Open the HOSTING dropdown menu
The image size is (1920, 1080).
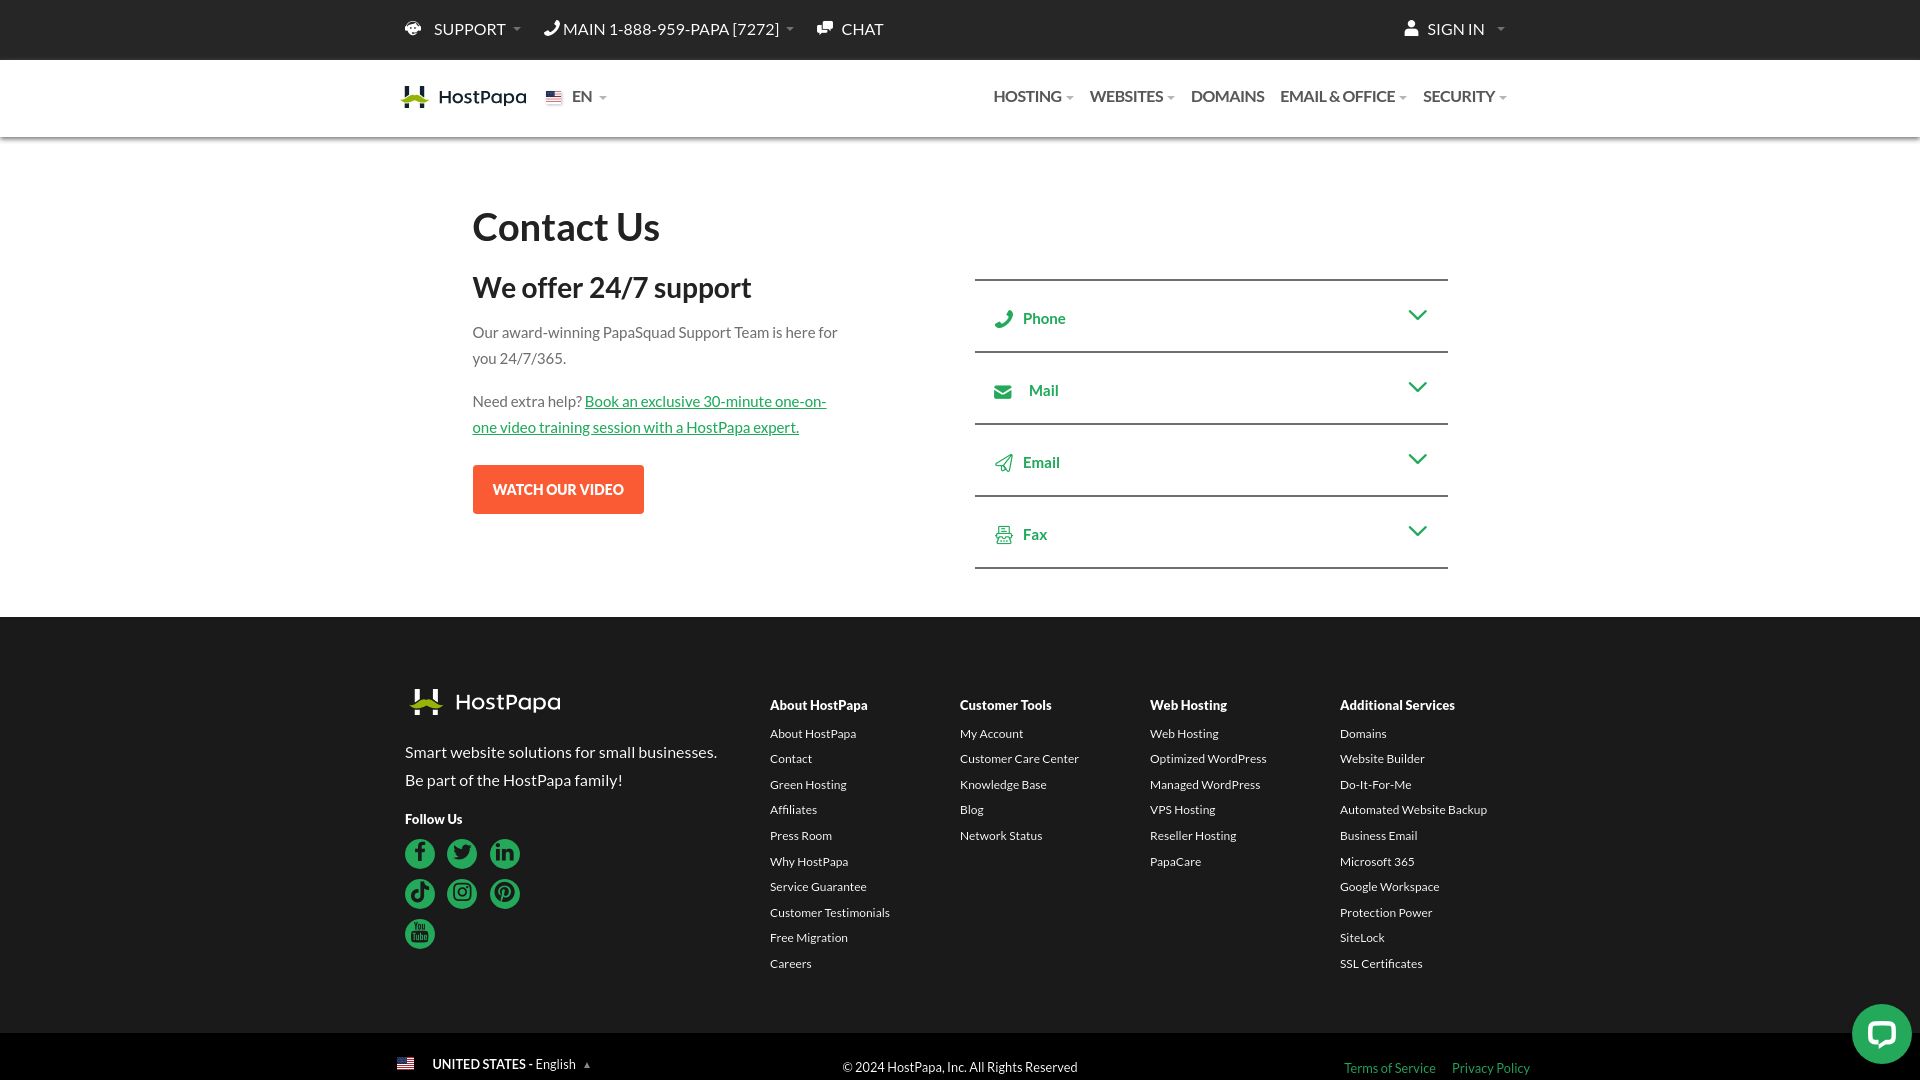(x=1033, y=96)
